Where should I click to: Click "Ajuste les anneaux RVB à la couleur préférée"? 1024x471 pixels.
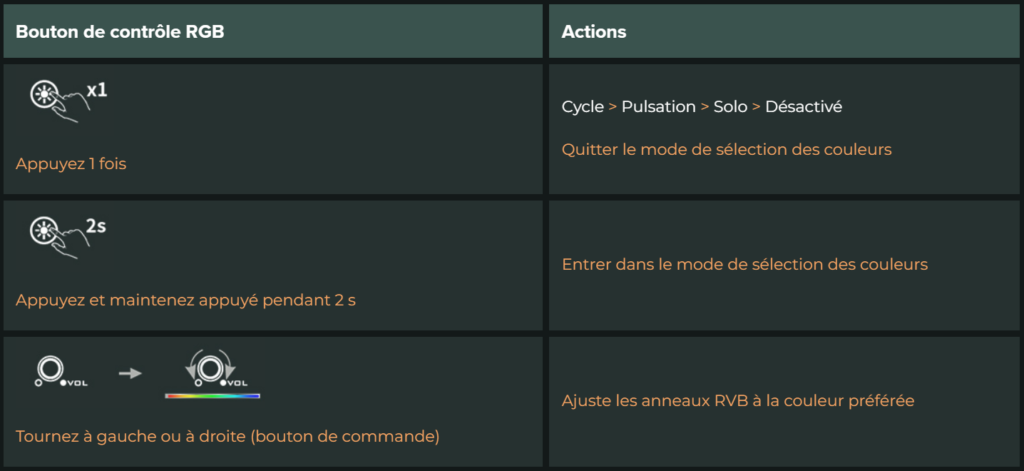pos(738,400)
